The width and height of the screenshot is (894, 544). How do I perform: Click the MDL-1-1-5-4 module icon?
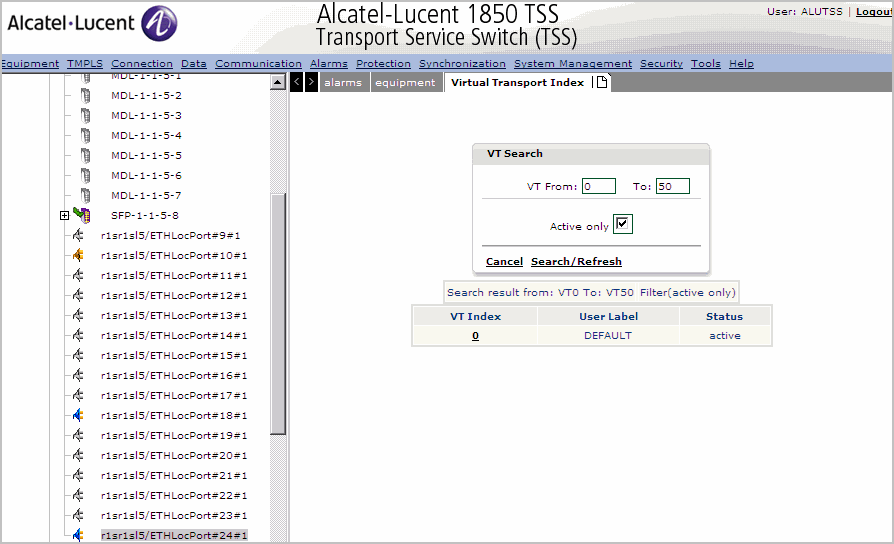[x=86, y=135]
